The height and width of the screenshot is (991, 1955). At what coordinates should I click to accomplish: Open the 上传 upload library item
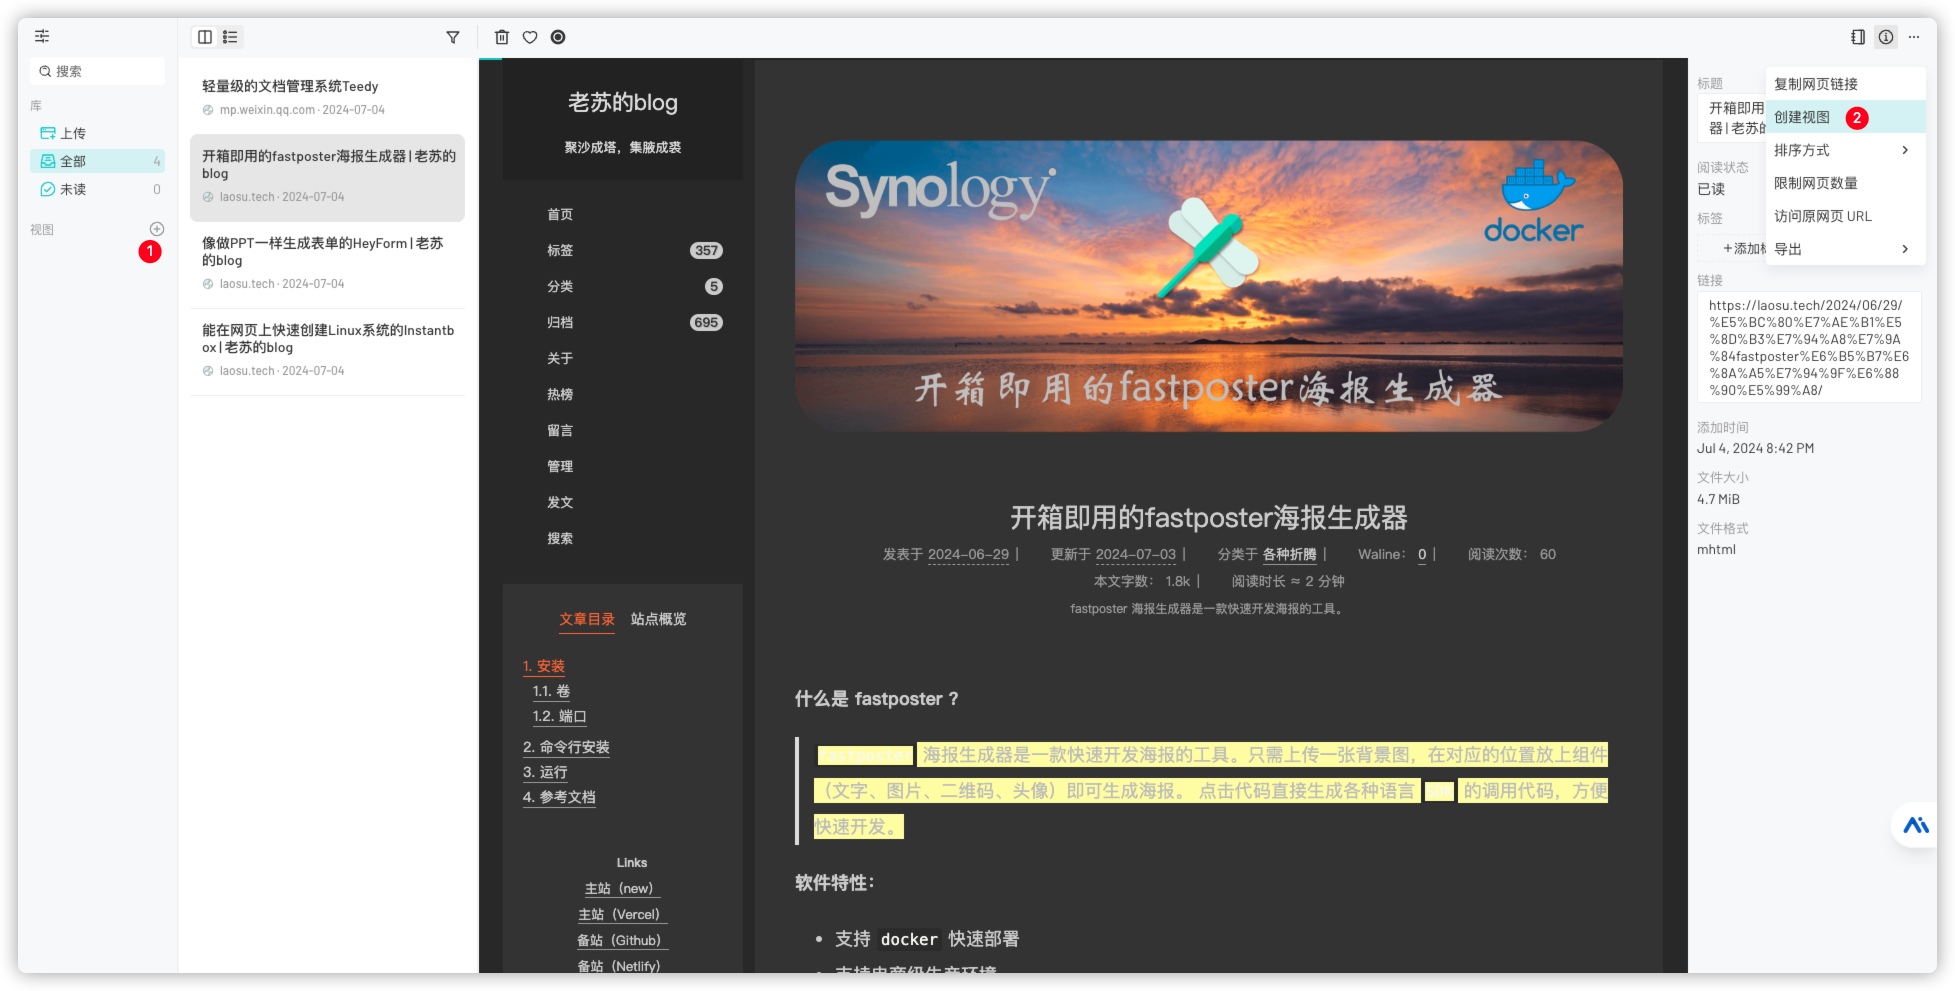click(98, 133)
